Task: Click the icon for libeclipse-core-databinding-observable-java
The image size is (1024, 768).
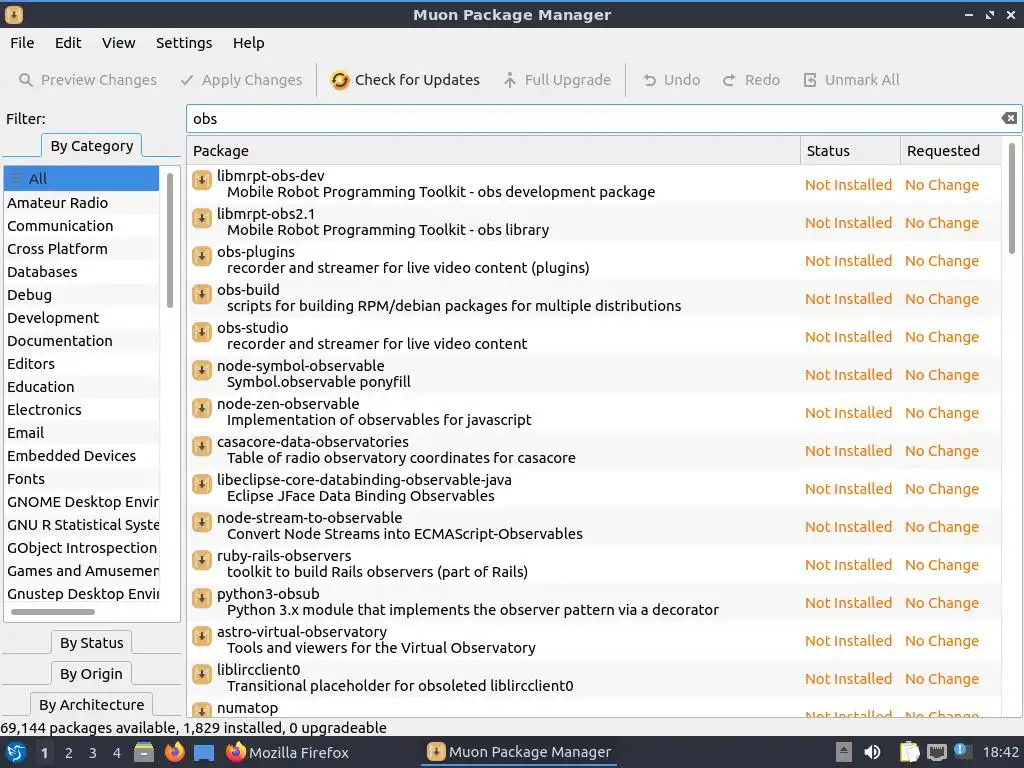Action: coord(202,484)
